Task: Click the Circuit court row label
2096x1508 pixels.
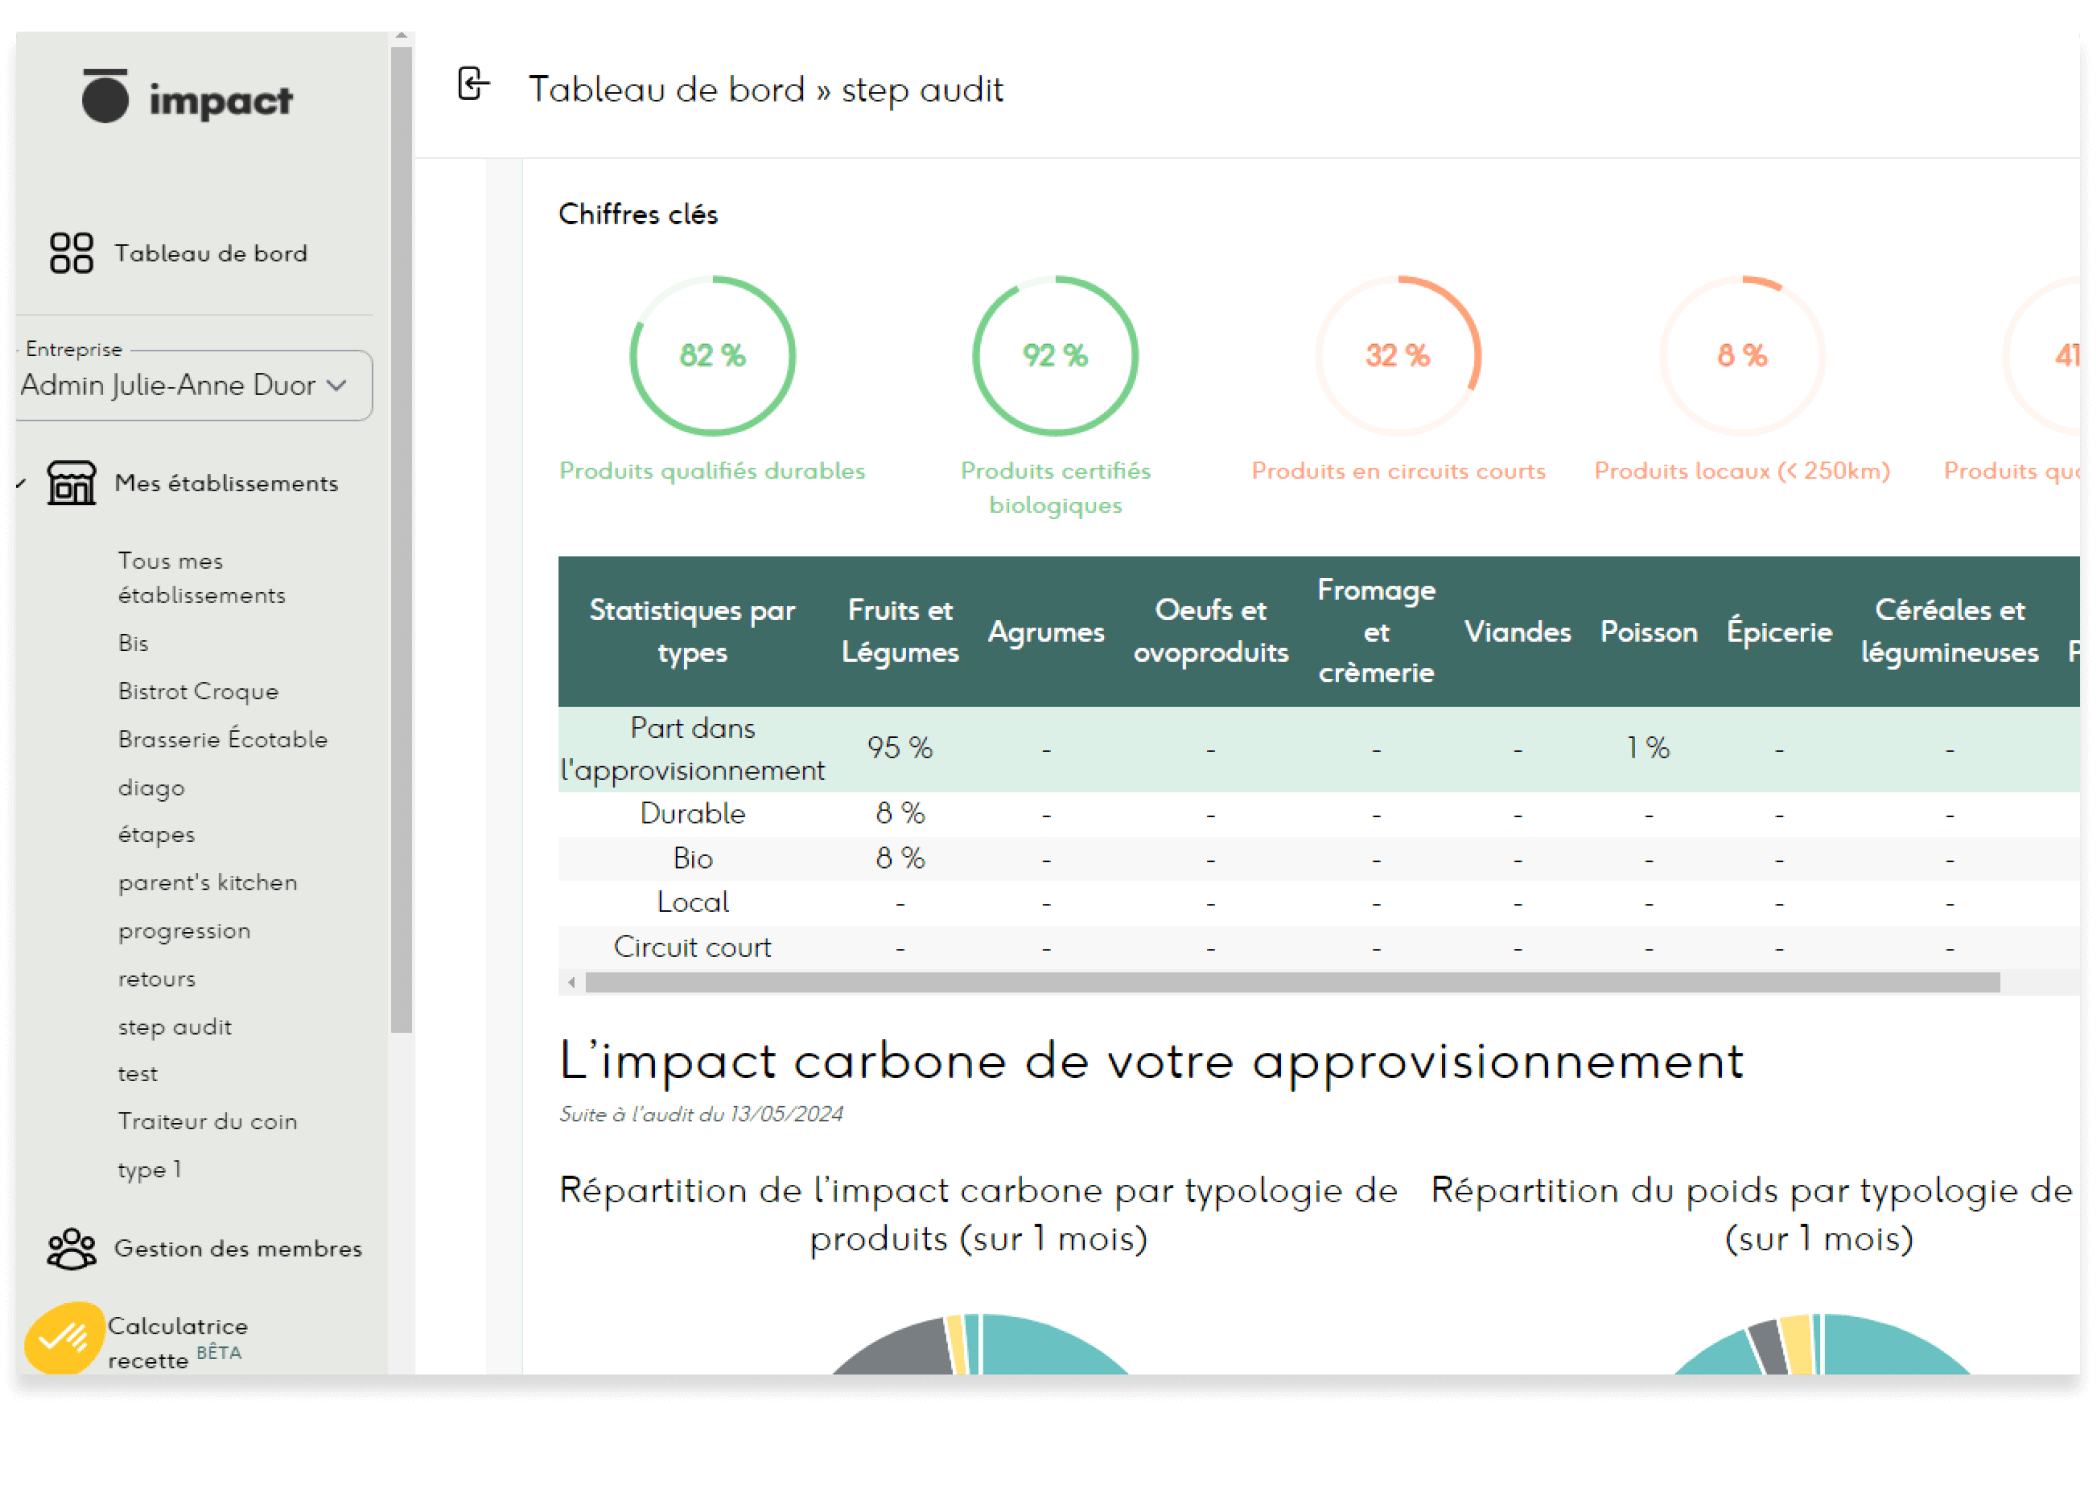Action: pyautogui.click(x=692, y=947)
